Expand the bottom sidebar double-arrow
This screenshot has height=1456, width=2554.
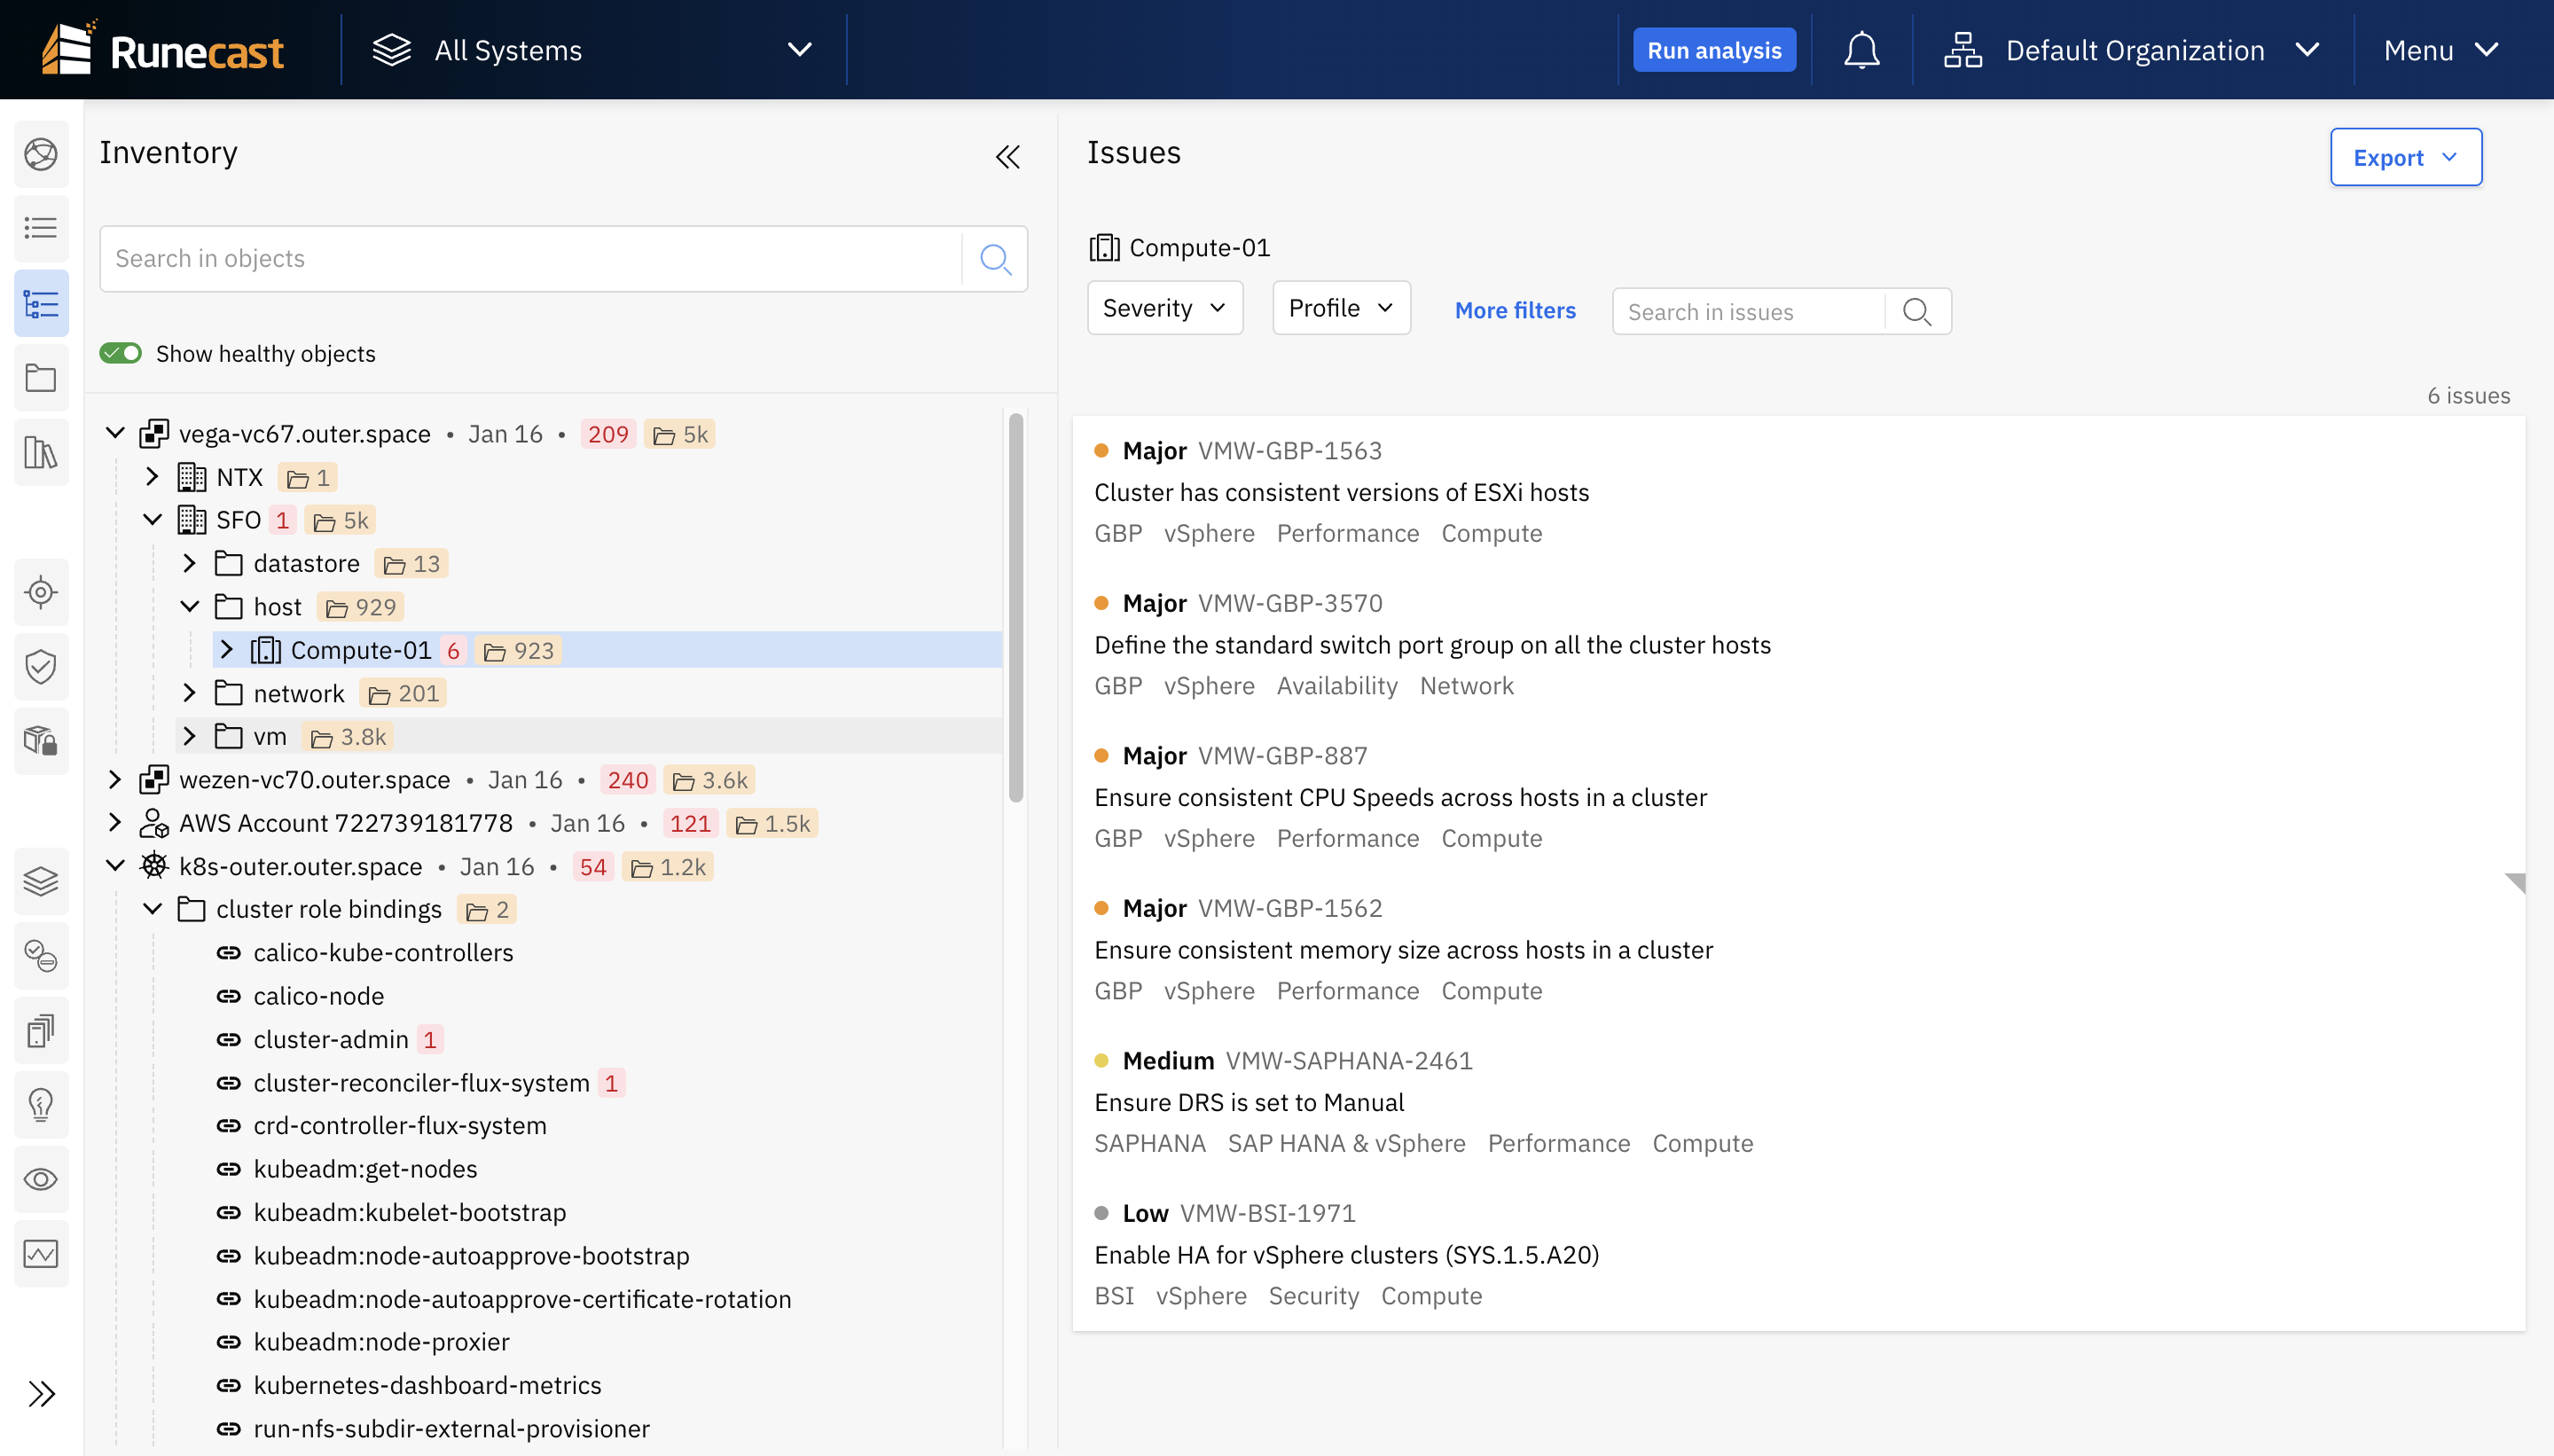pyautogui.click(x=41, y=1392)
